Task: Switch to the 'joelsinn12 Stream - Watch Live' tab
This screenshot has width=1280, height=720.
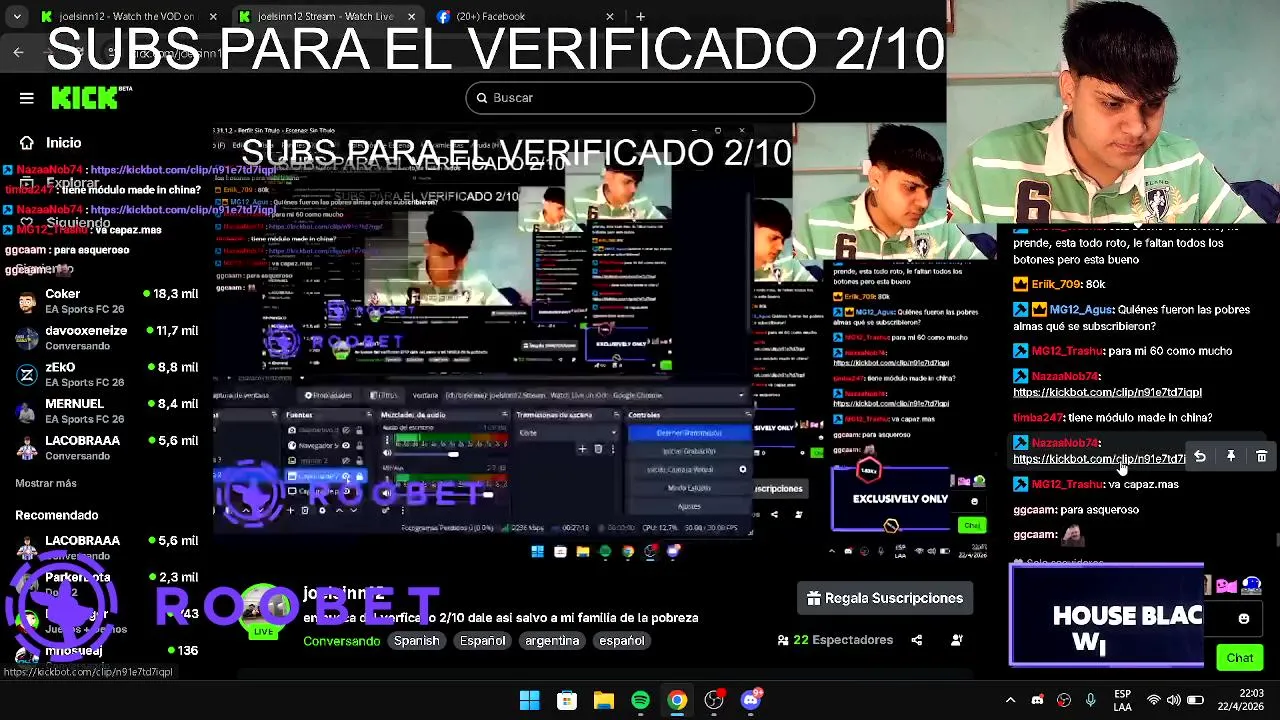Action: pyautogui.click(x=327, y=16)
